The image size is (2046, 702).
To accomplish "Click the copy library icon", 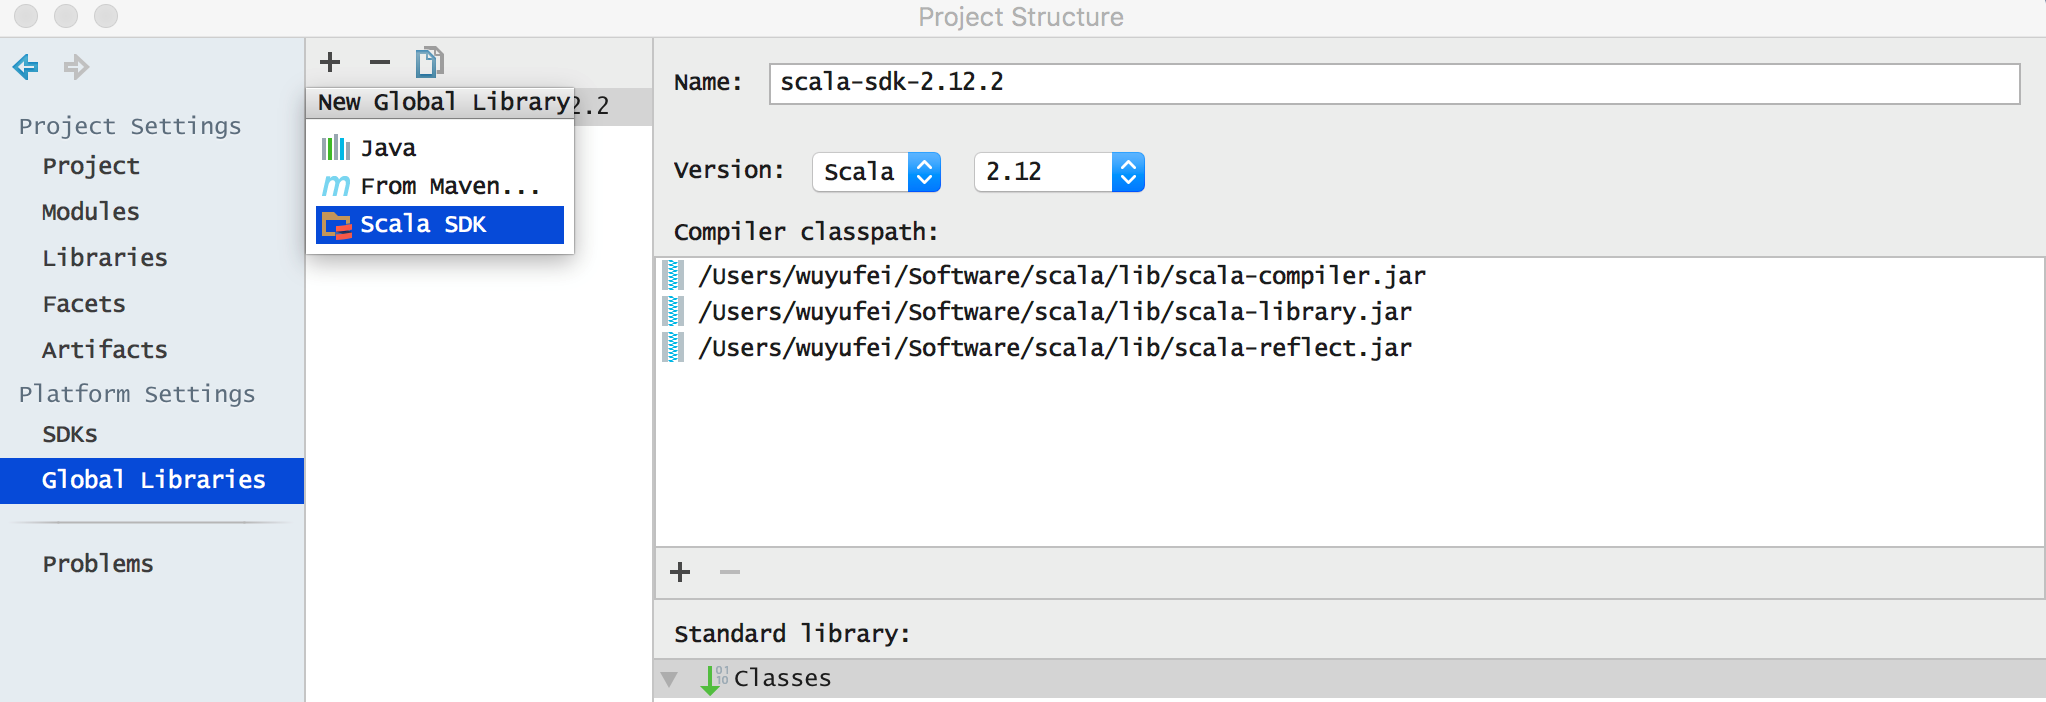I will pos(429,62).
